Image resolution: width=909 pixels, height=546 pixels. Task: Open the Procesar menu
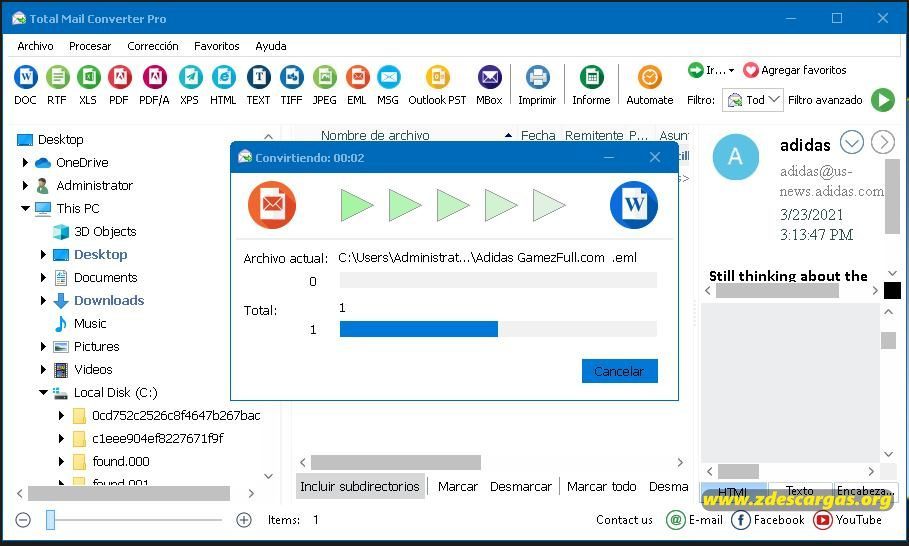coord(90,46)
